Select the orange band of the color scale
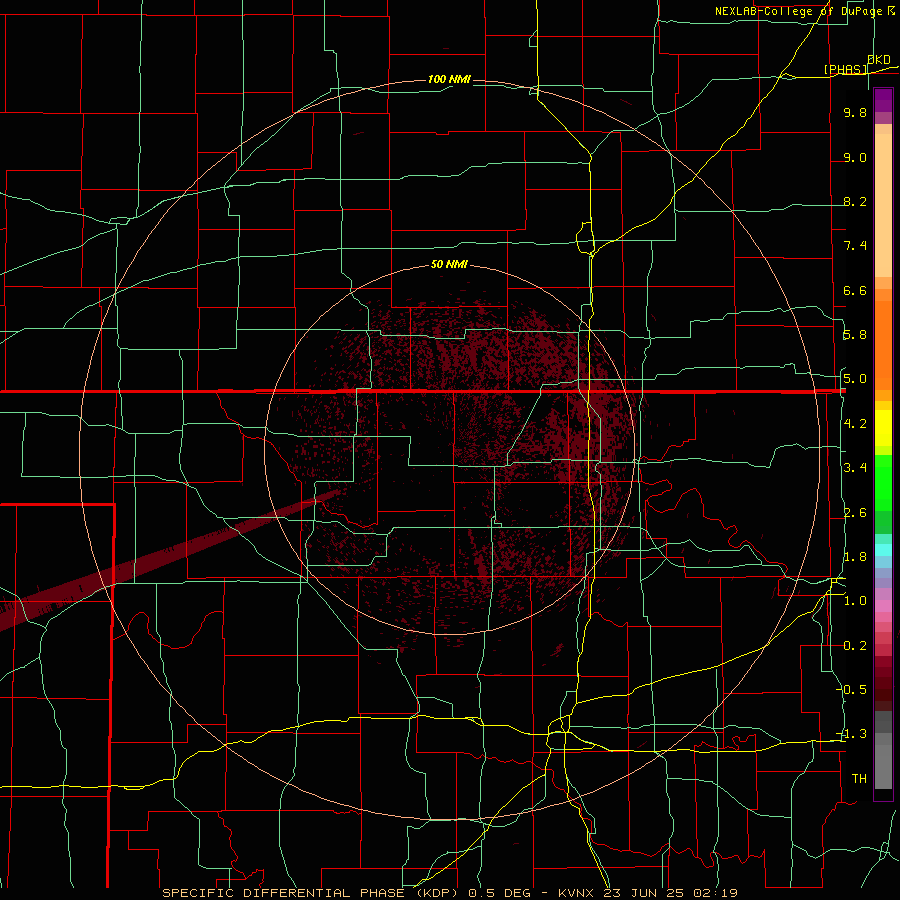900x900 pixels. click(883, 344)
